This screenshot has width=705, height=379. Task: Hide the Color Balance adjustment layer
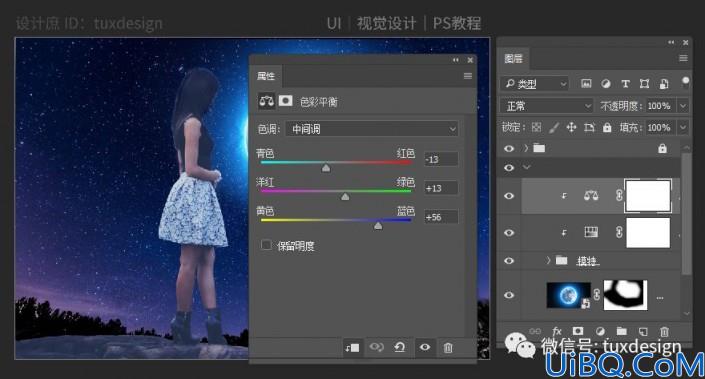[x=509, y=196]
